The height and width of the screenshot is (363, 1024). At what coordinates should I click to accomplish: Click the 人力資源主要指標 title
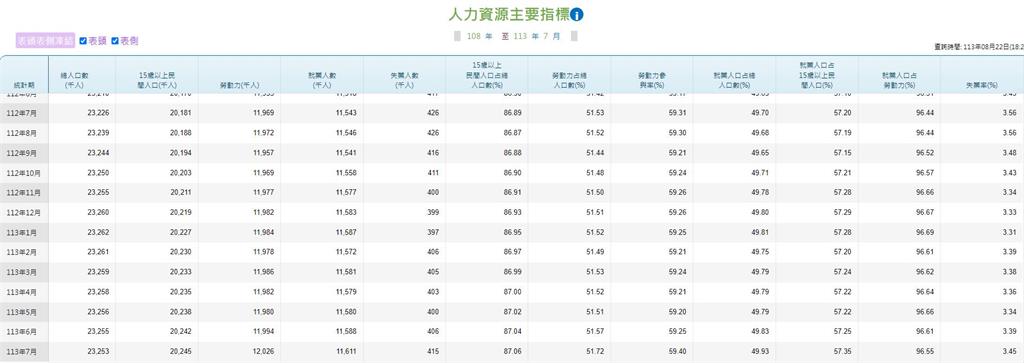[509, 14]
